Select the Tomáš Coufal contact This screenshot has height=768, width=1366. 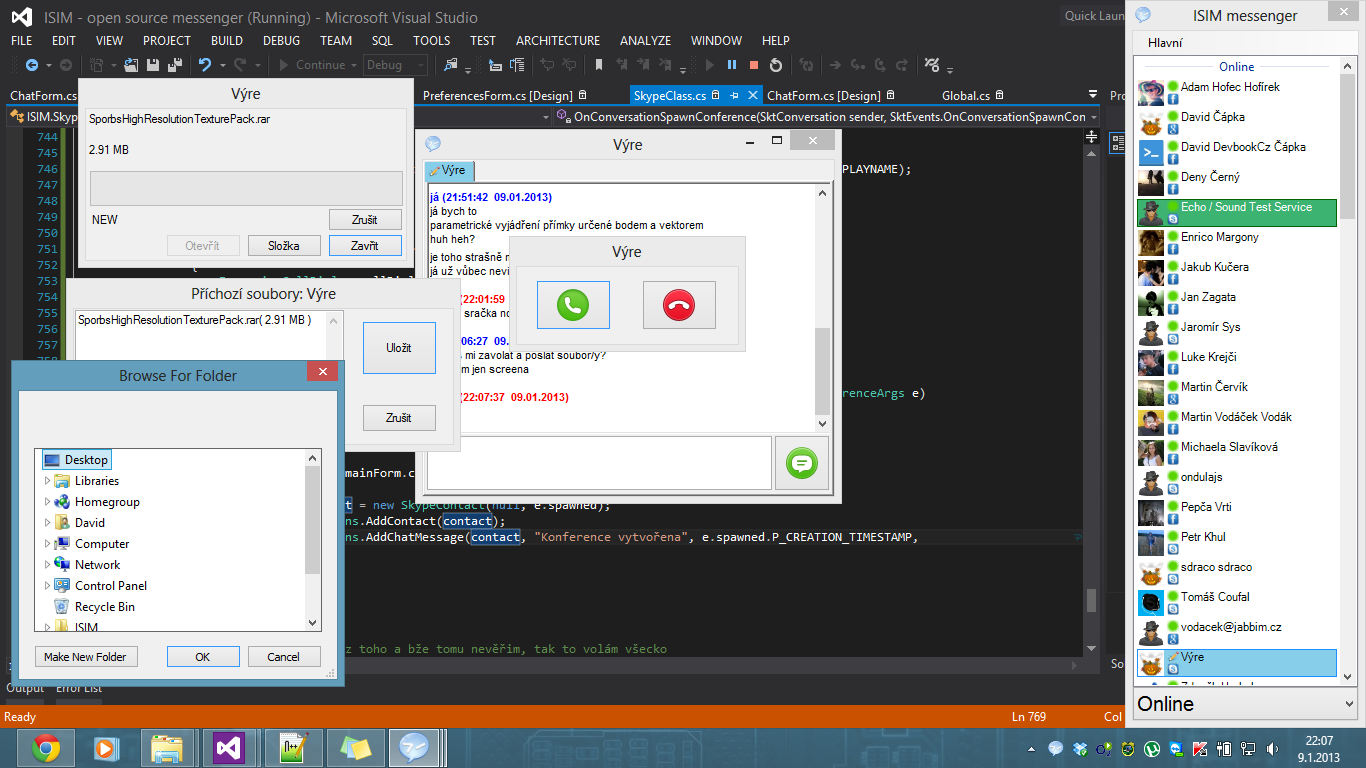point(1237,602)
